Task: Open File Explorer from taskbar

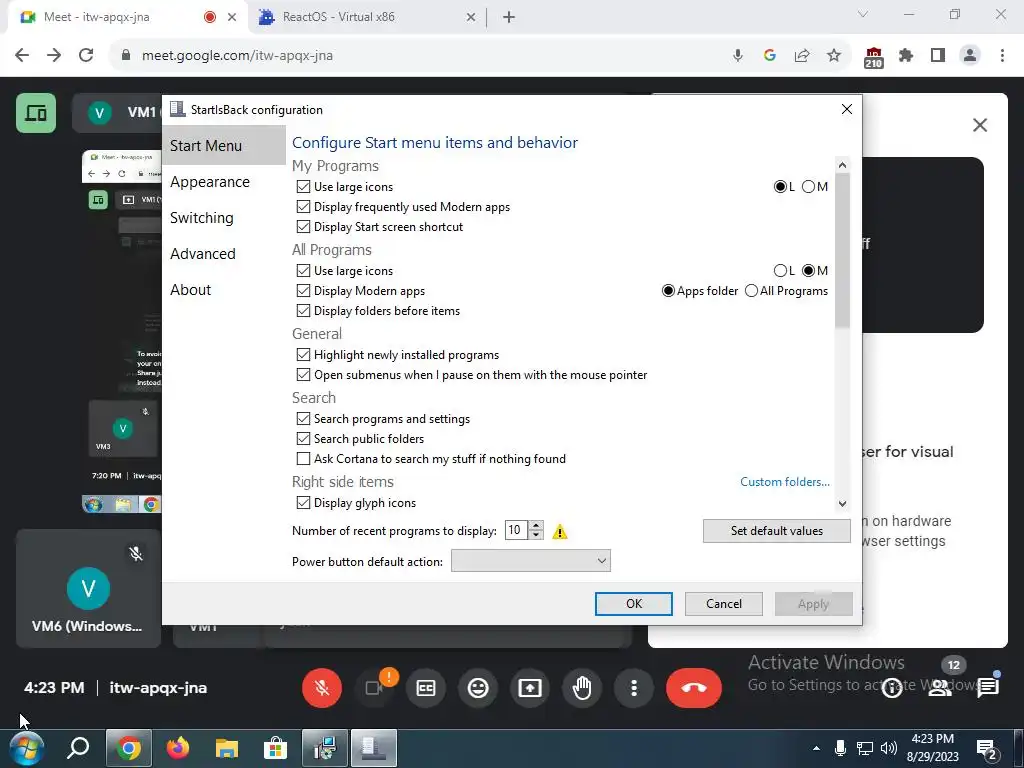Action: (x=227, y=748)
